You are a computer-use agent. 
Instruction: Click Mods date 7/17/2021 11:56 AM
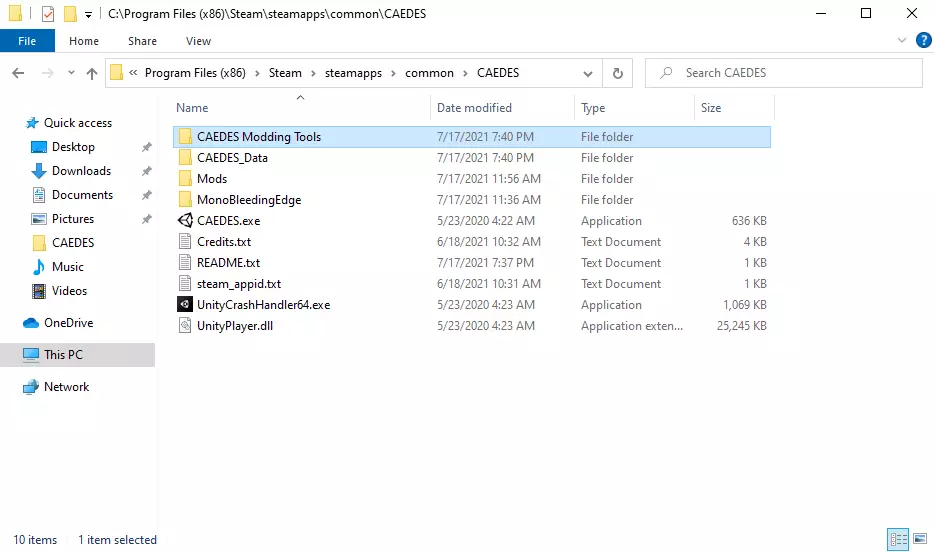(488, 179)
